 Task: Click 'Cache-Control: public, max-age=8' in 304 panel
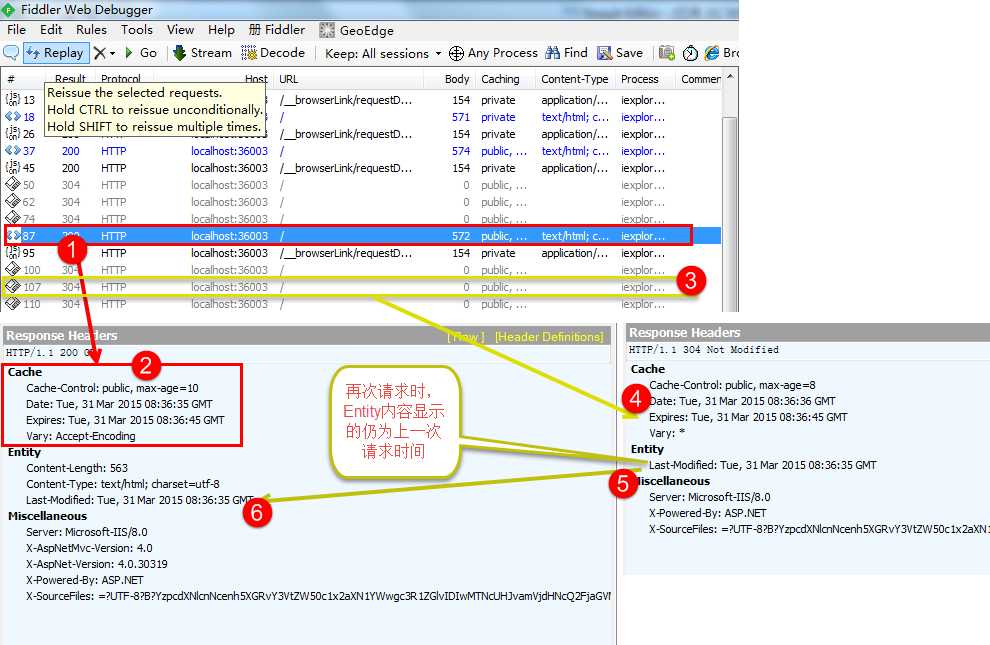click(732, 385)
